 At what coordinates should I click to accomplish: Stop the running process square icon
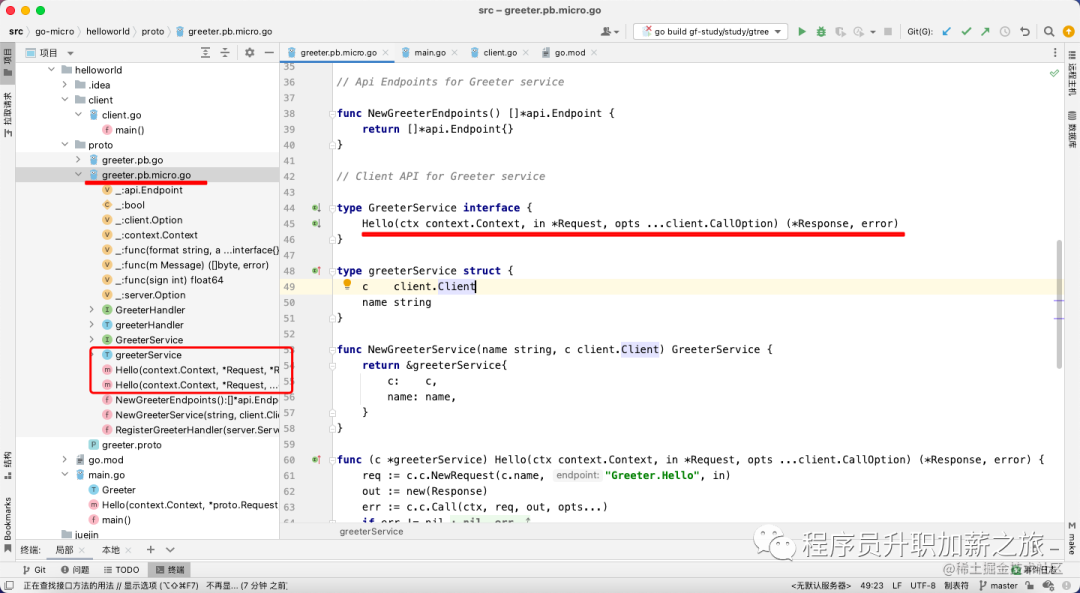[888, 32]
